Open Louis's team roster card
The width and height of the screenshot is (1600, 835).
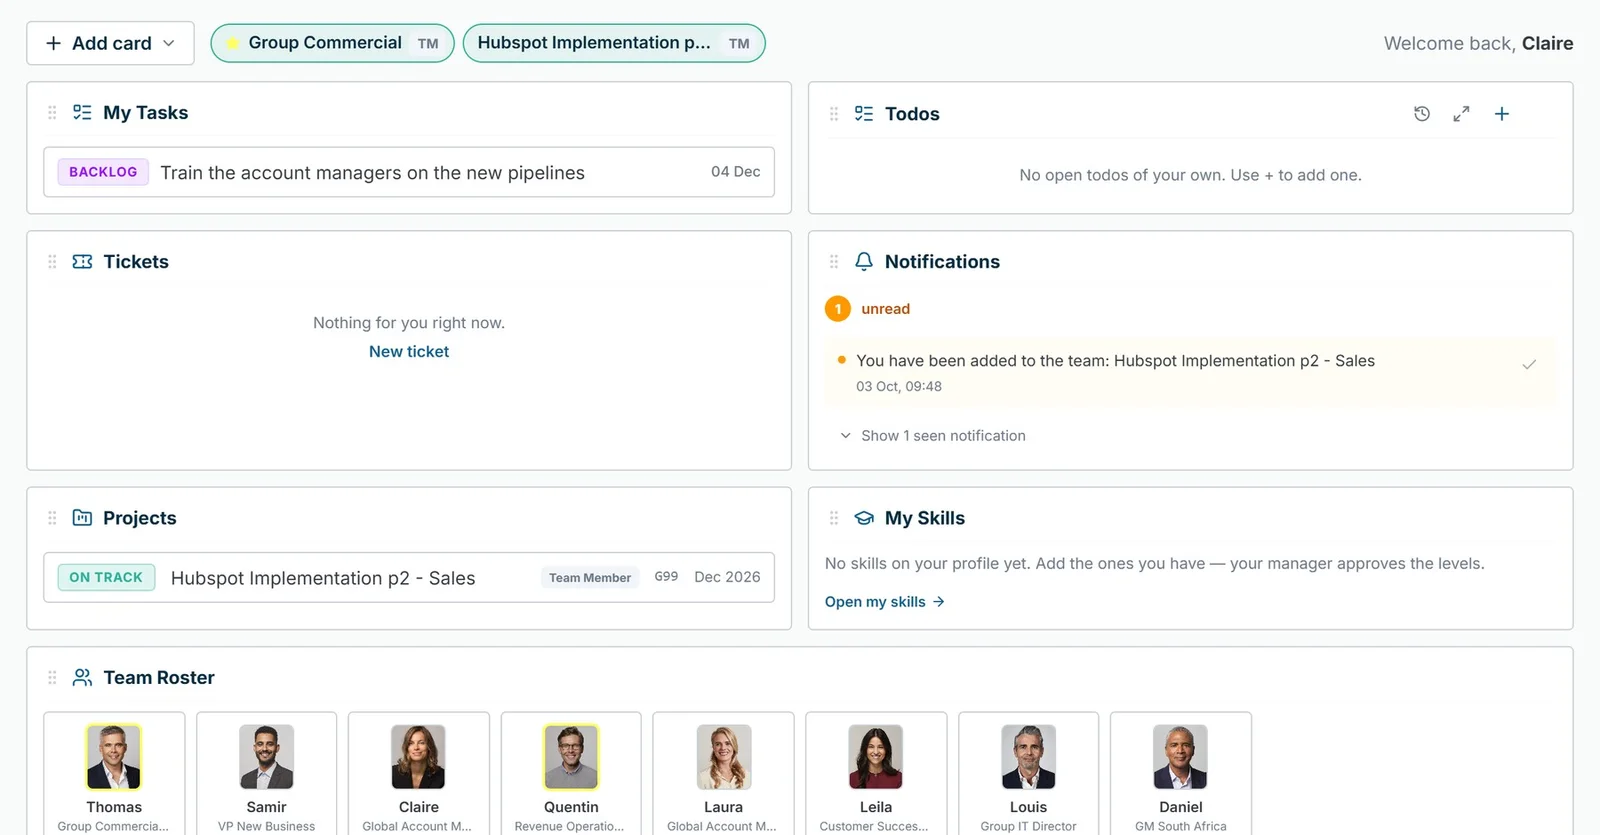1028,774
